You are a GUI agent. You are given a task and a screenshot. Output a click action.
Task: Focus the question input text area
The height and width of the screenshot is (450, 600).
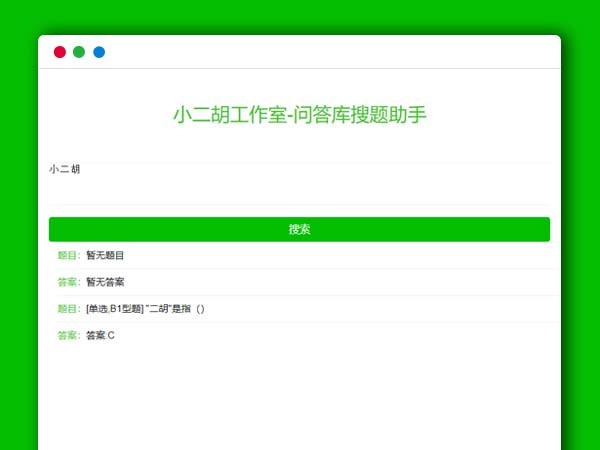[x=299, y=183]
